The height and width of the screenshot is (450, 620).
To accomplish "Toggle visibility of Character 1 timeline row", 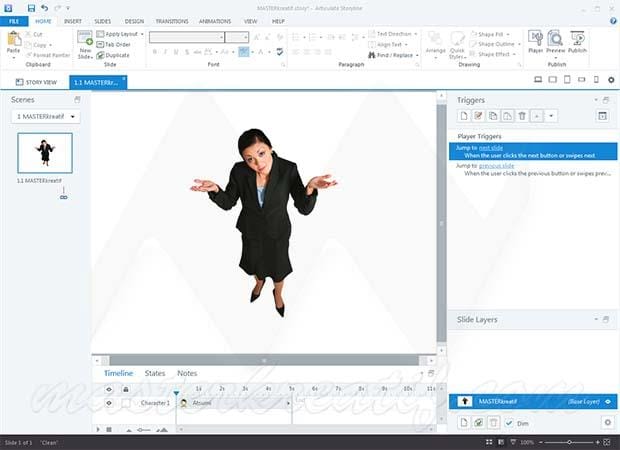I will point(109,403).
